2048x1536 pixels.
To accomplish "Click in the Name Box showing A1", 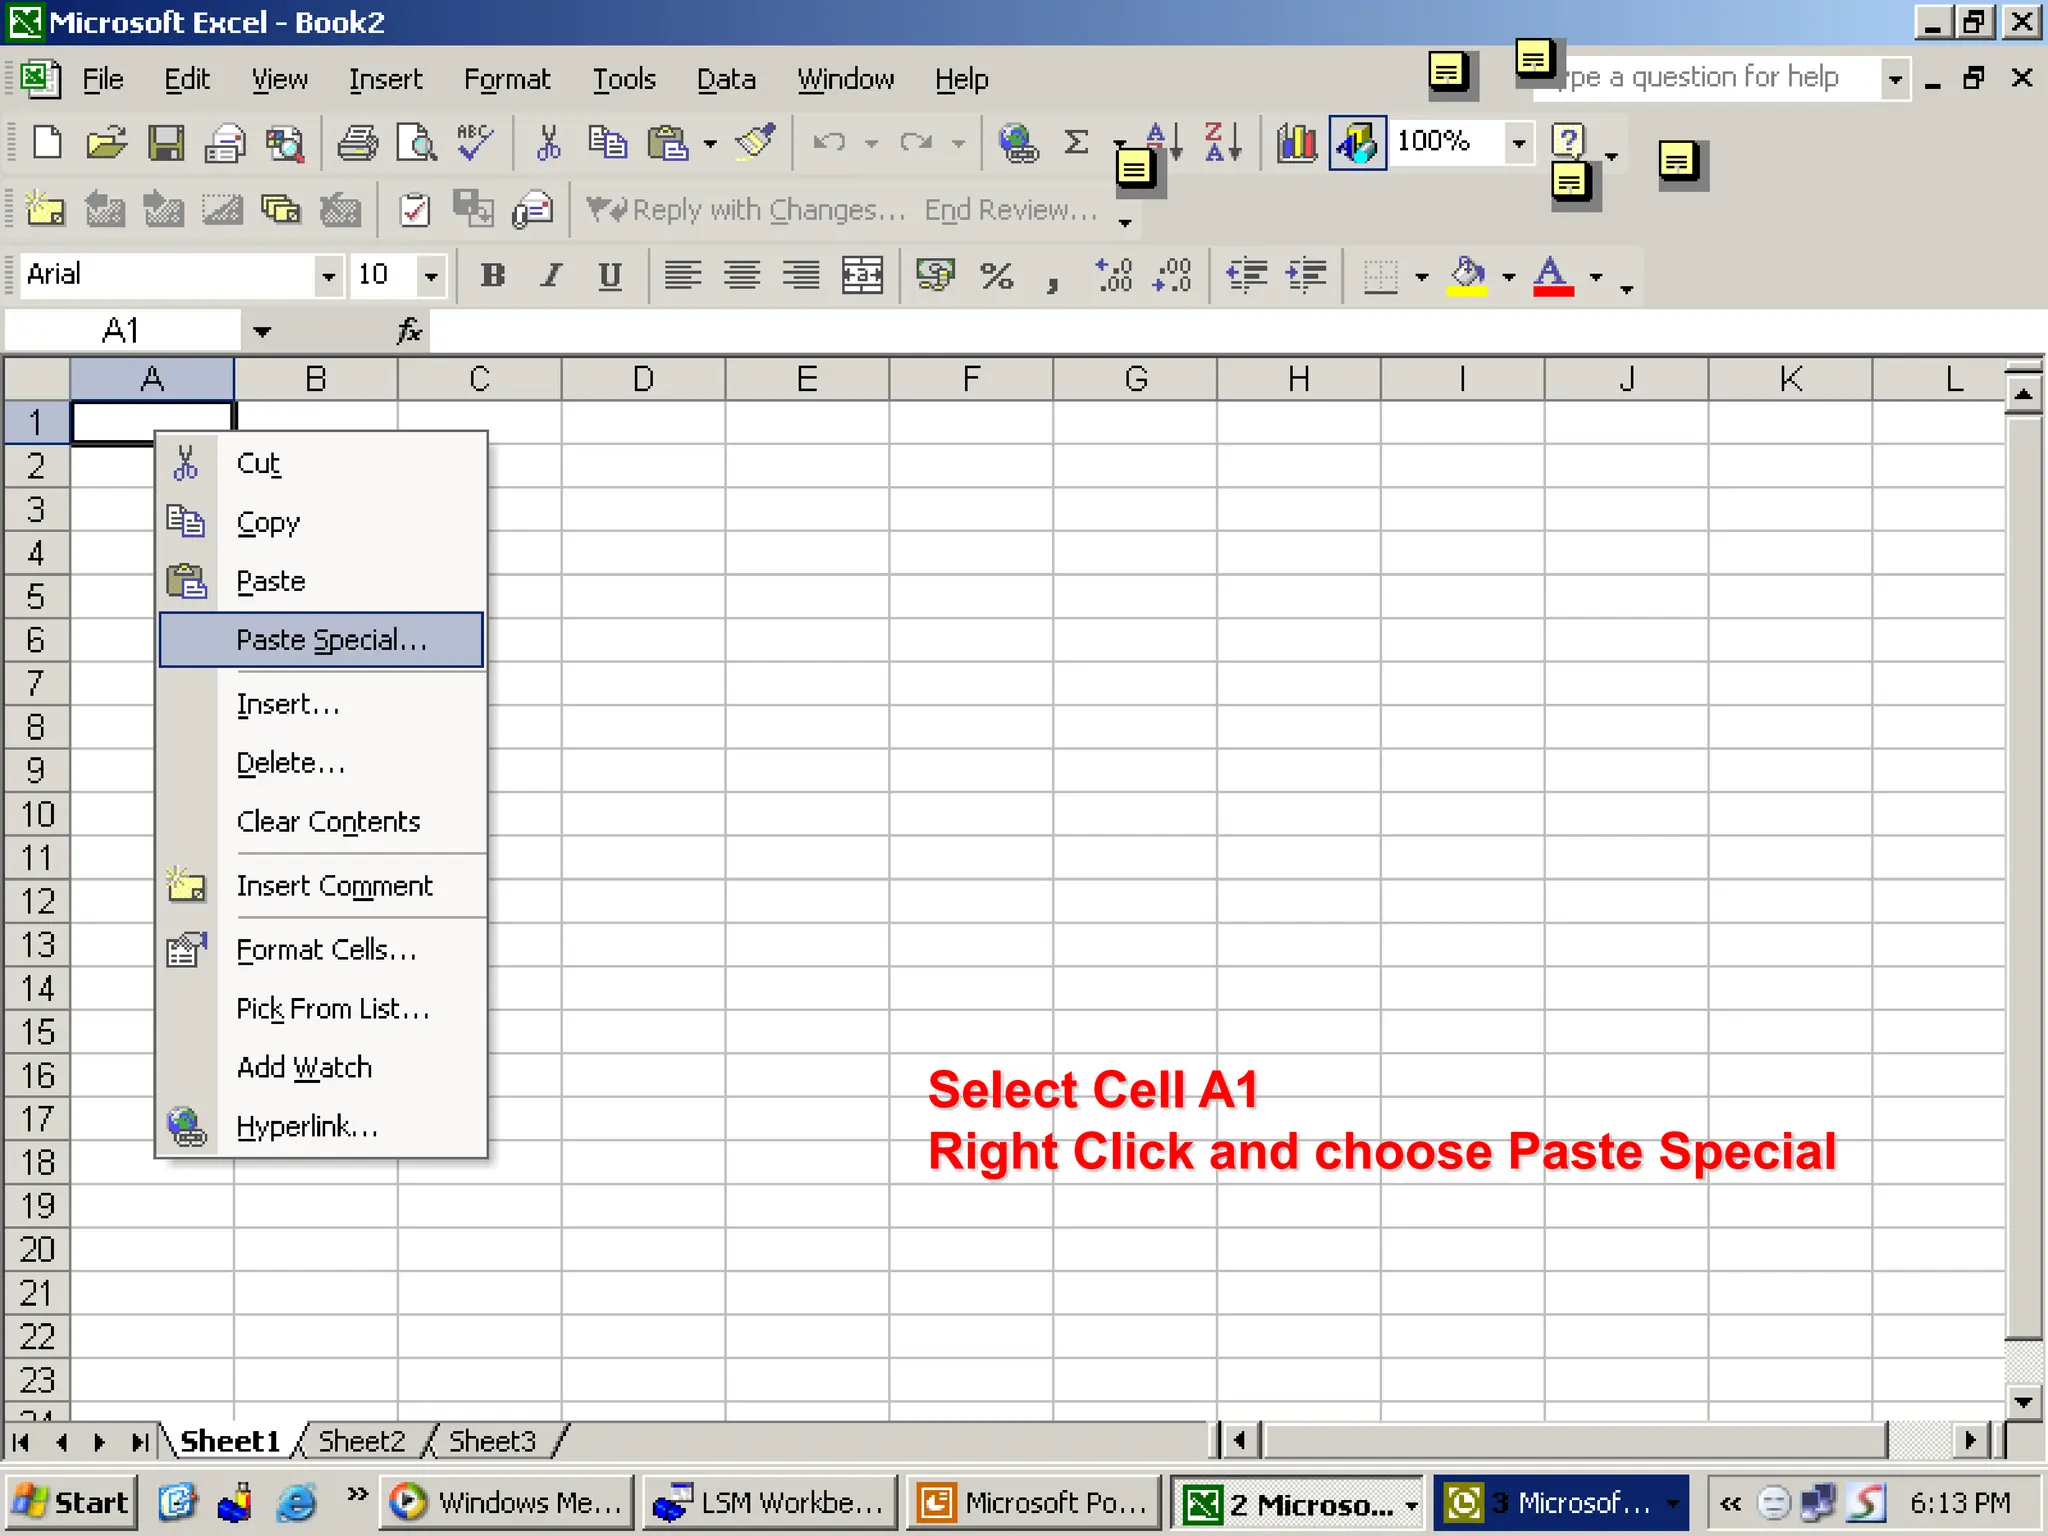I will point(122,331).
